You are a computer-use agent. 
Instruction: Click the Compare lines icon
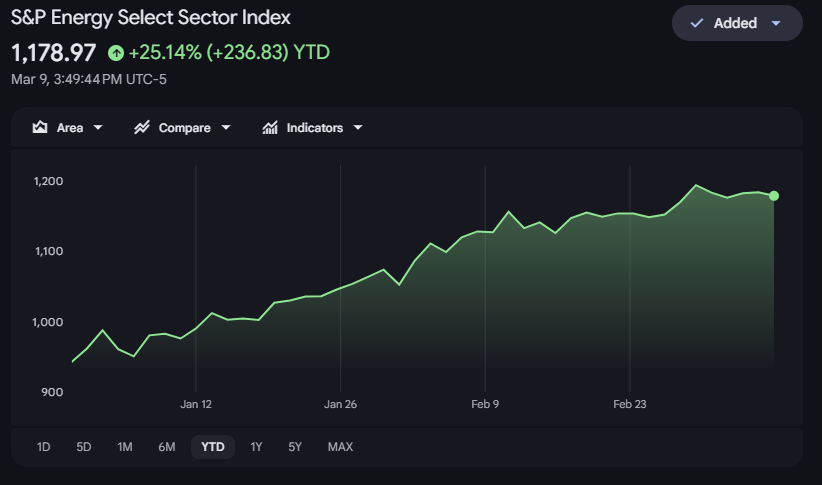click(x=142, y=128)
